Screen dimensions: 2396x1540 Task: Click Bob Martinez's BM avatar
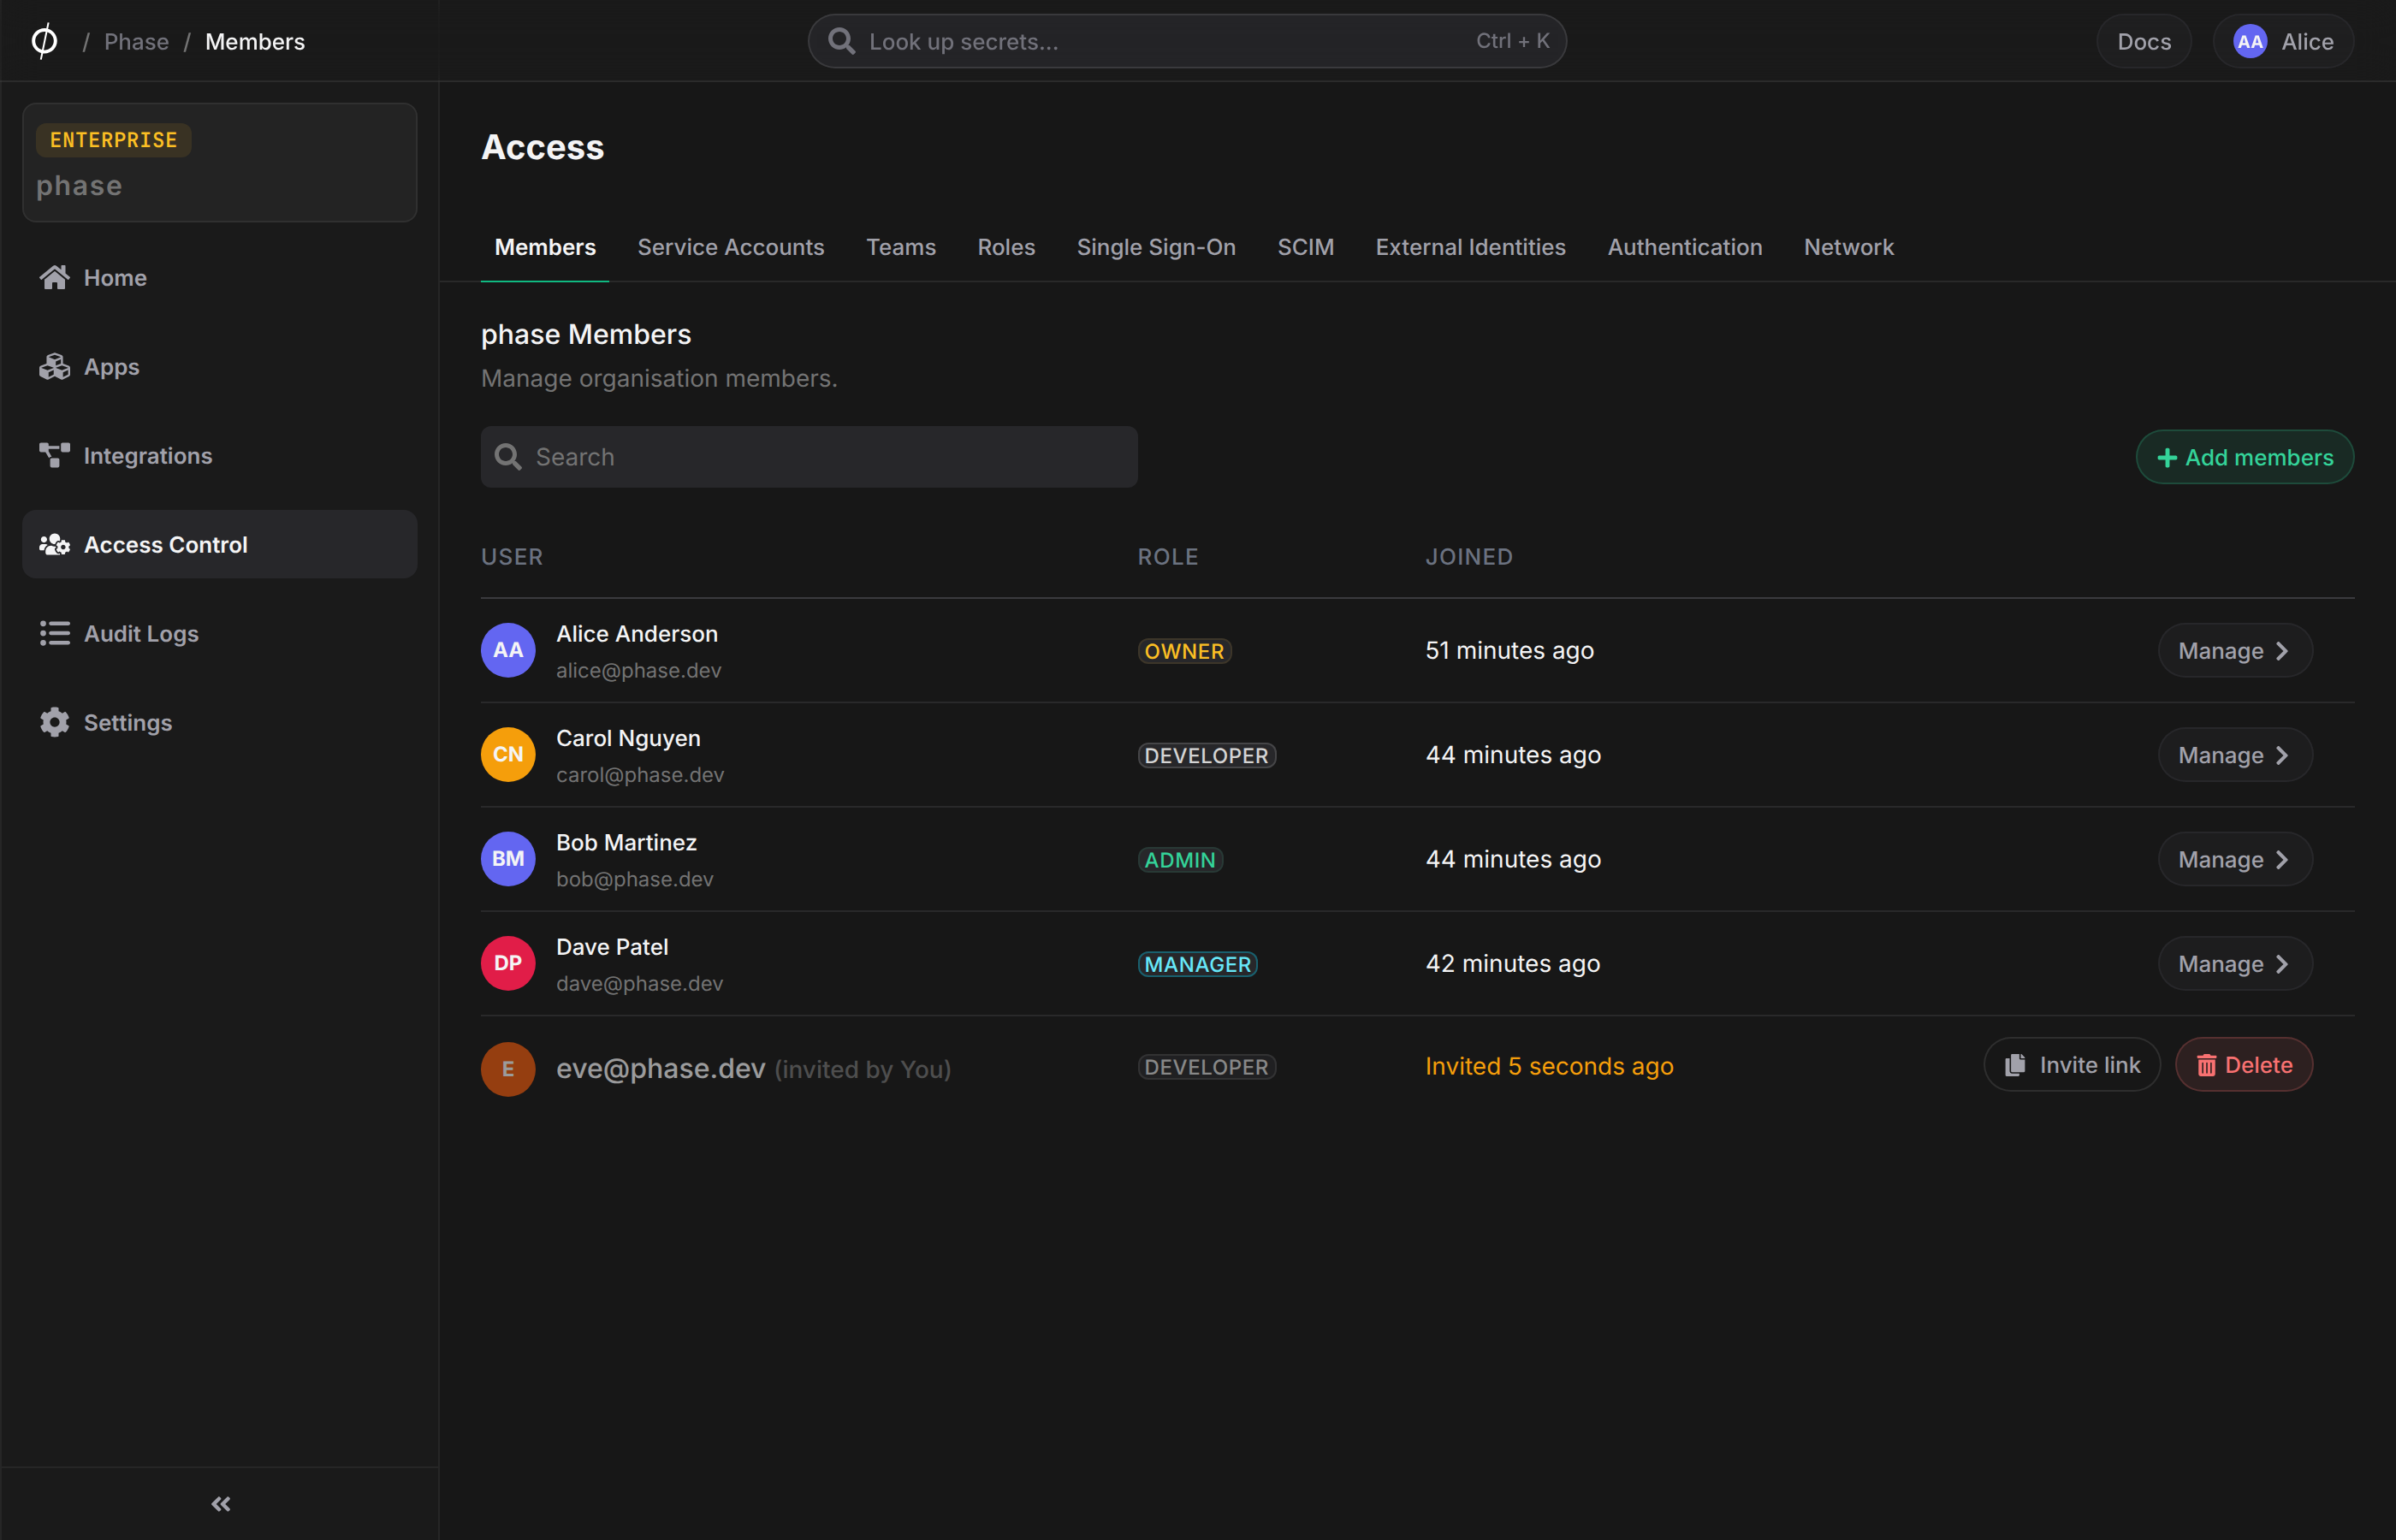point(508,858)
